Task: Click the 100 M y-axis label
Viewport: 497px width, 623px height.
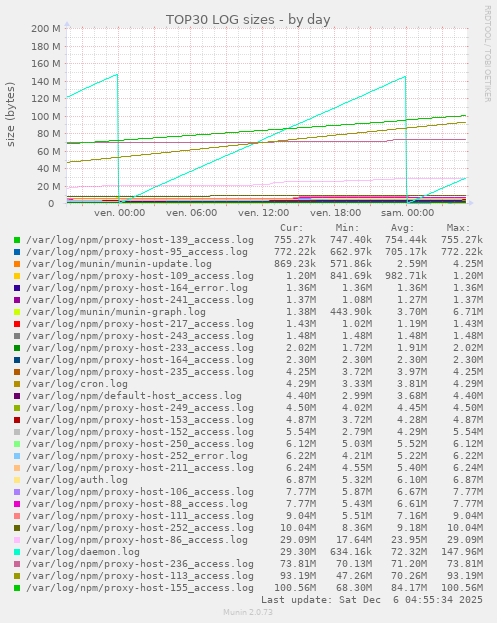Action: 46,116
